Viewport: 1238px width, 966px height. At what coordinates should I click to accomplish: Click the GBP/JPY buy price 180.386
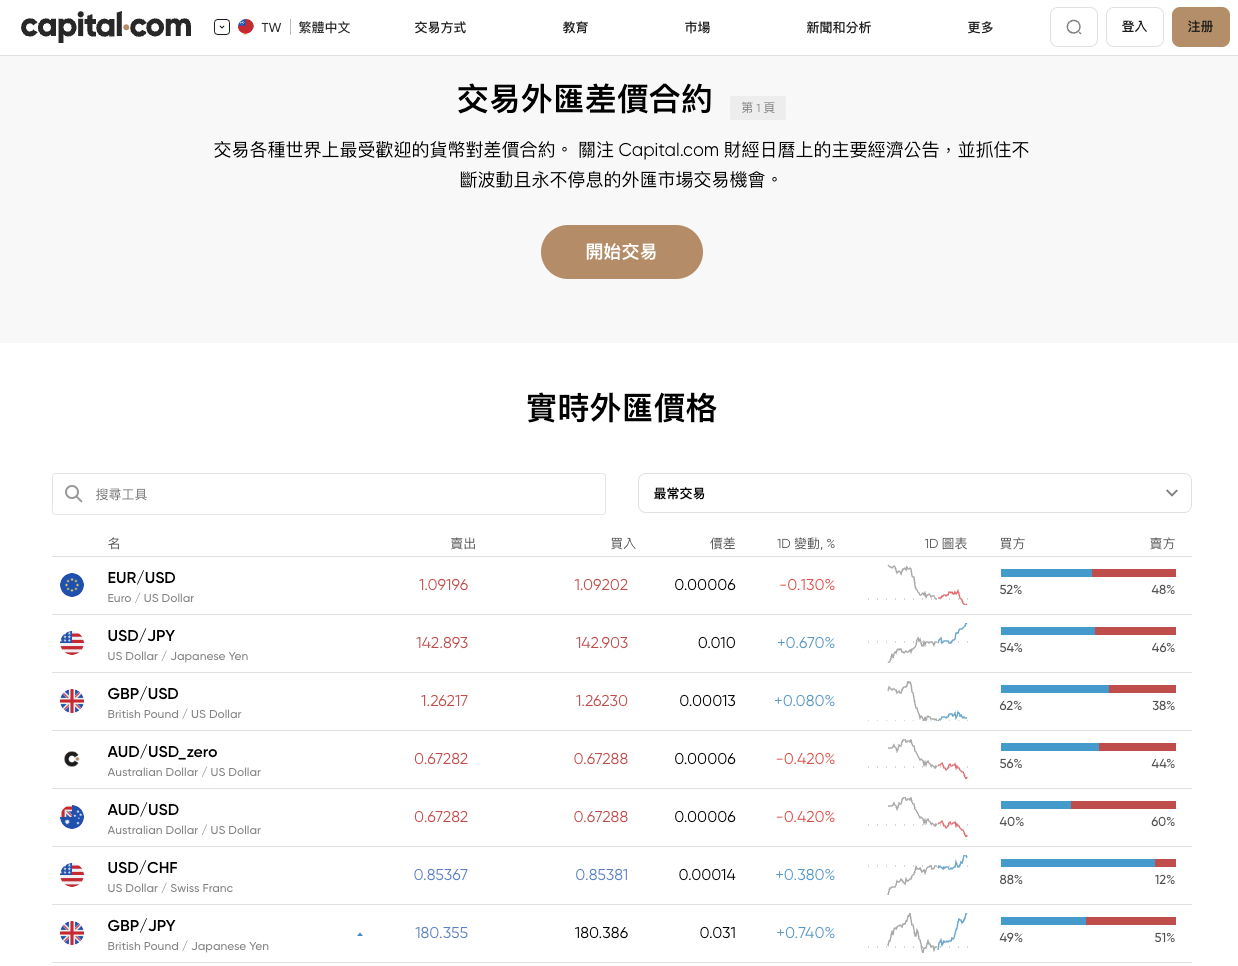click(602, 933)
